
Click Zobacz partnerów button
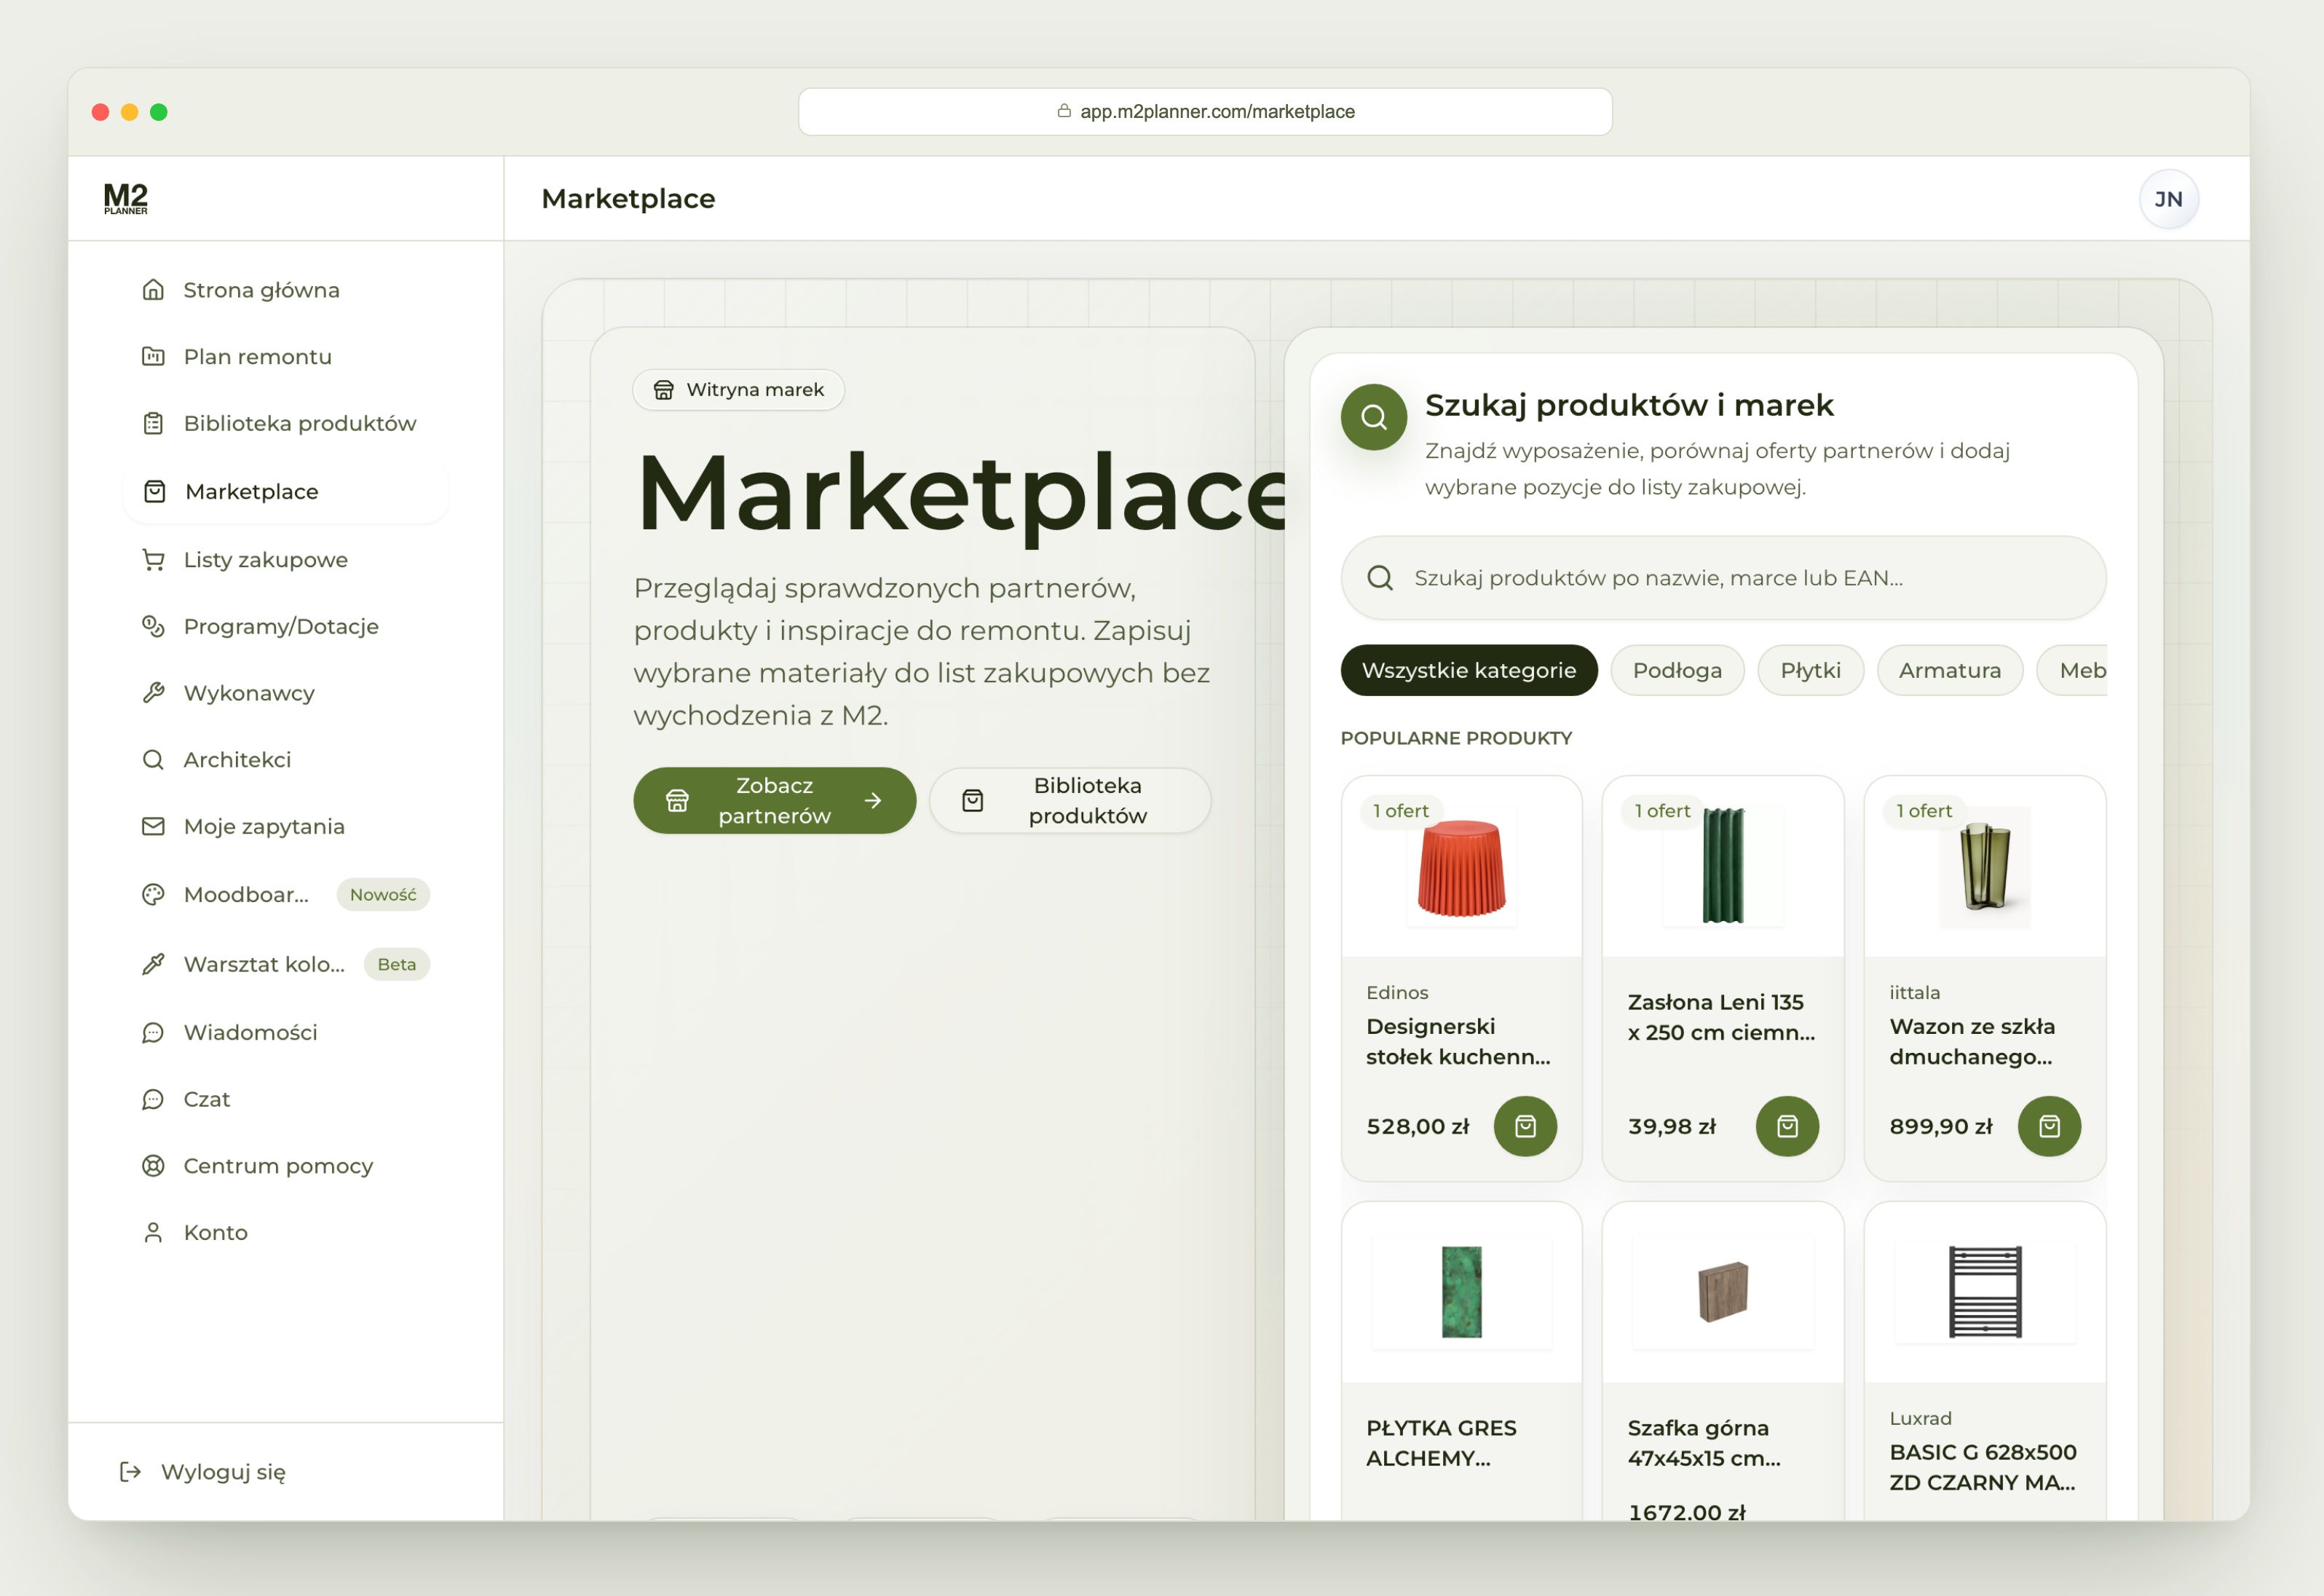(x=774, y=800)
